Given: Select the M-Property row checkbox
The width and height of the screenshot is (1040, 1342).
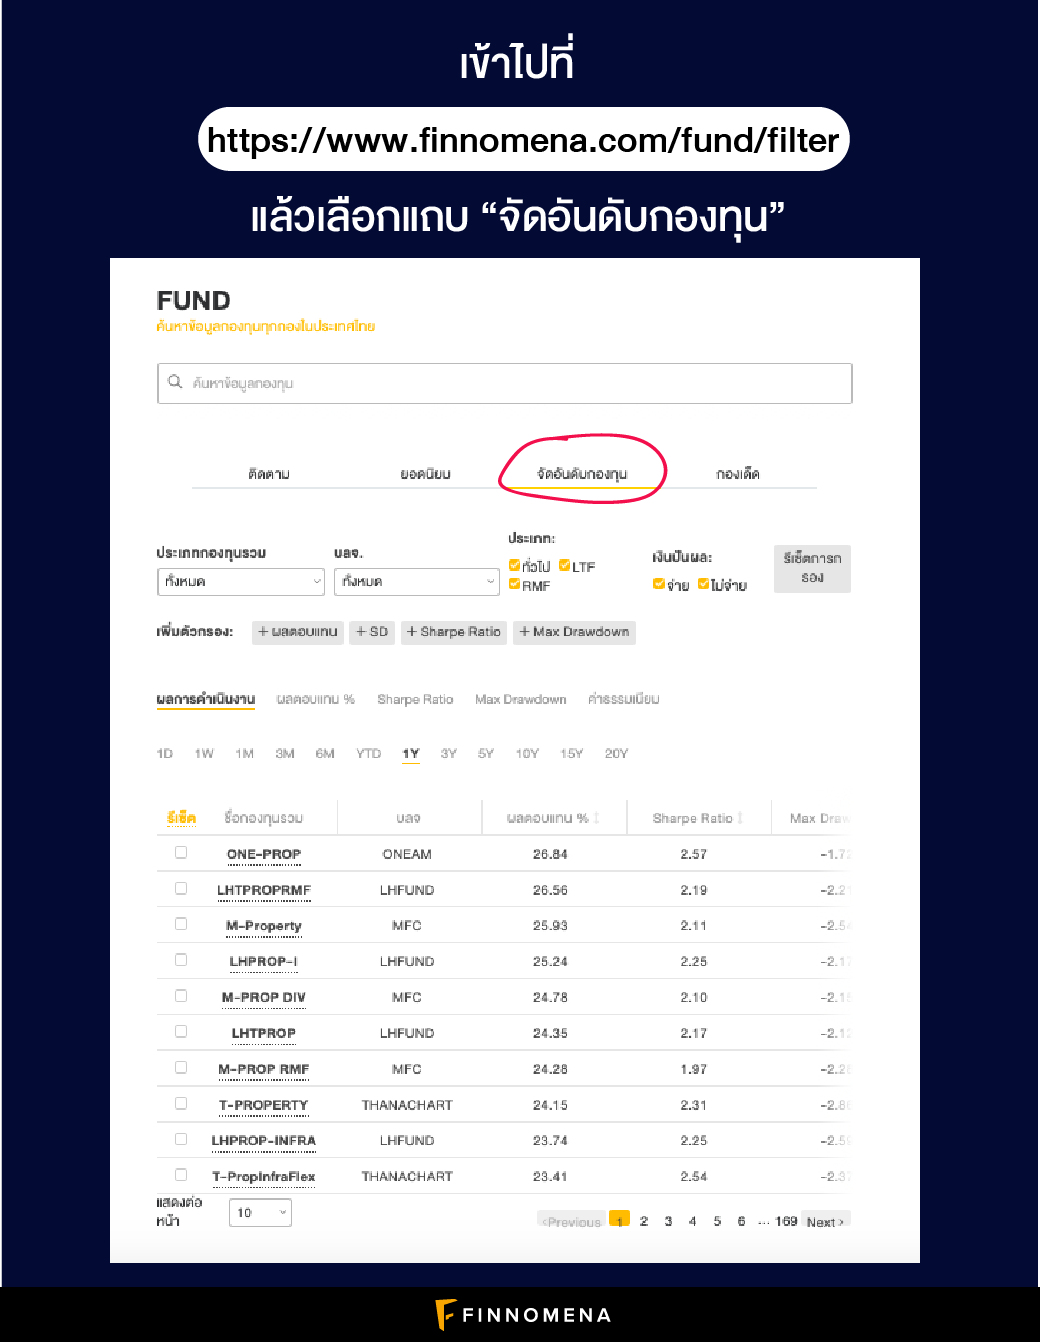Looking at the screenshot, I should (x=181, y=924).
